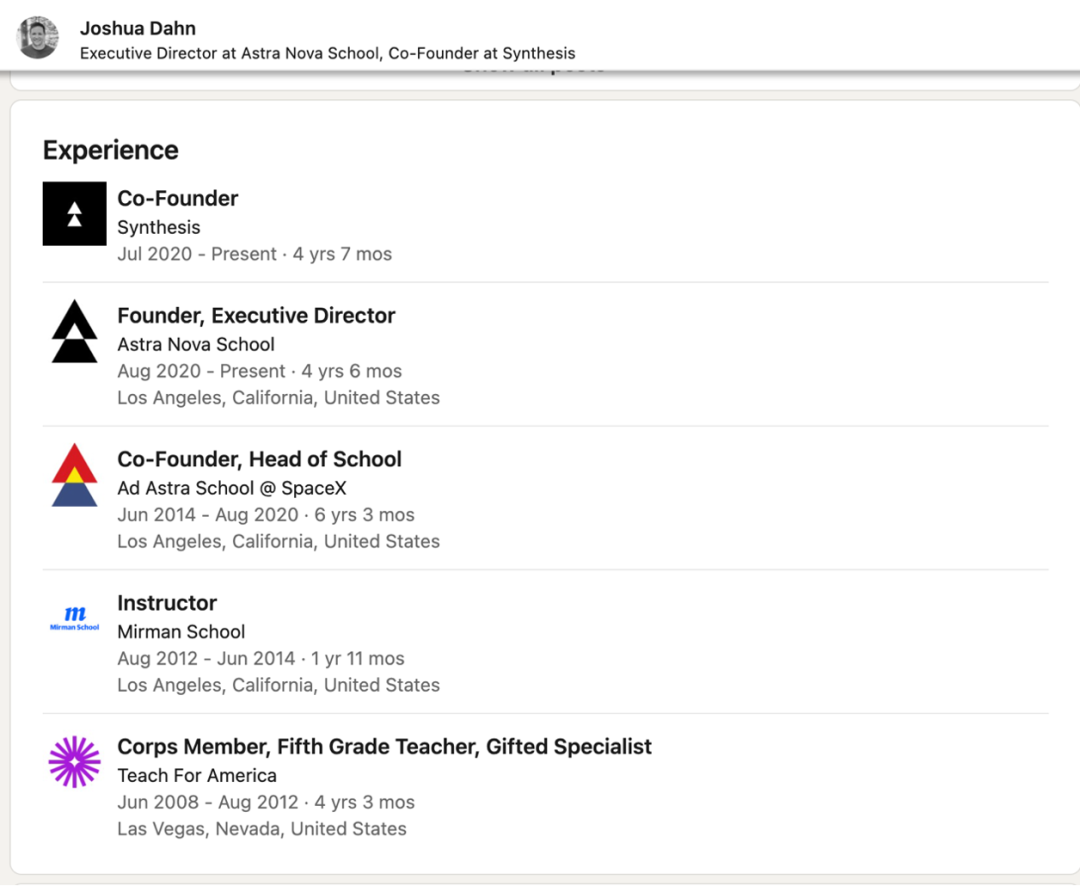
Task: Select the Las Vegas, Nevada location text
Action: click(x=262, y=830)
